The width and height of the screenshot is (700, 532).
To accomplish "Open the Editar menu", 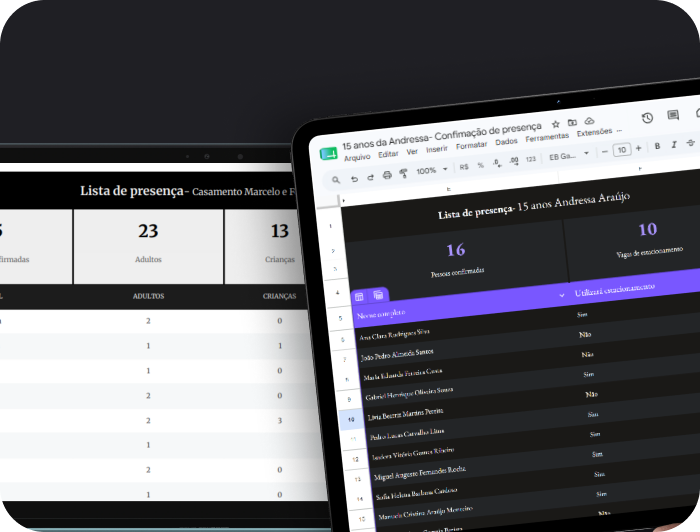I will (x=388, y=154).
